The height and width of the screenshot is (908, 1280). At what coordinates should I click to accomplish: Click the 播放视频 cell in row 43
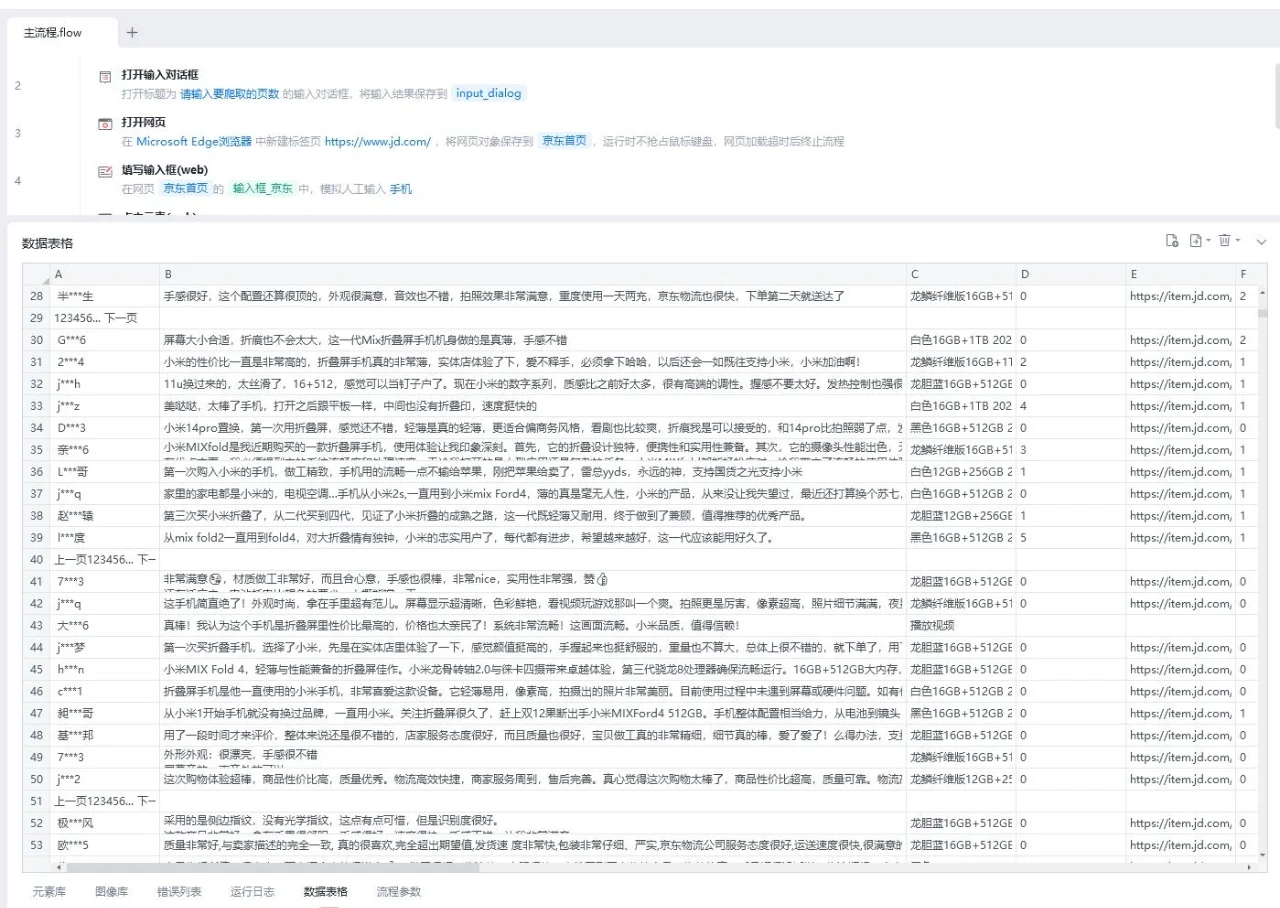[961, 625]
